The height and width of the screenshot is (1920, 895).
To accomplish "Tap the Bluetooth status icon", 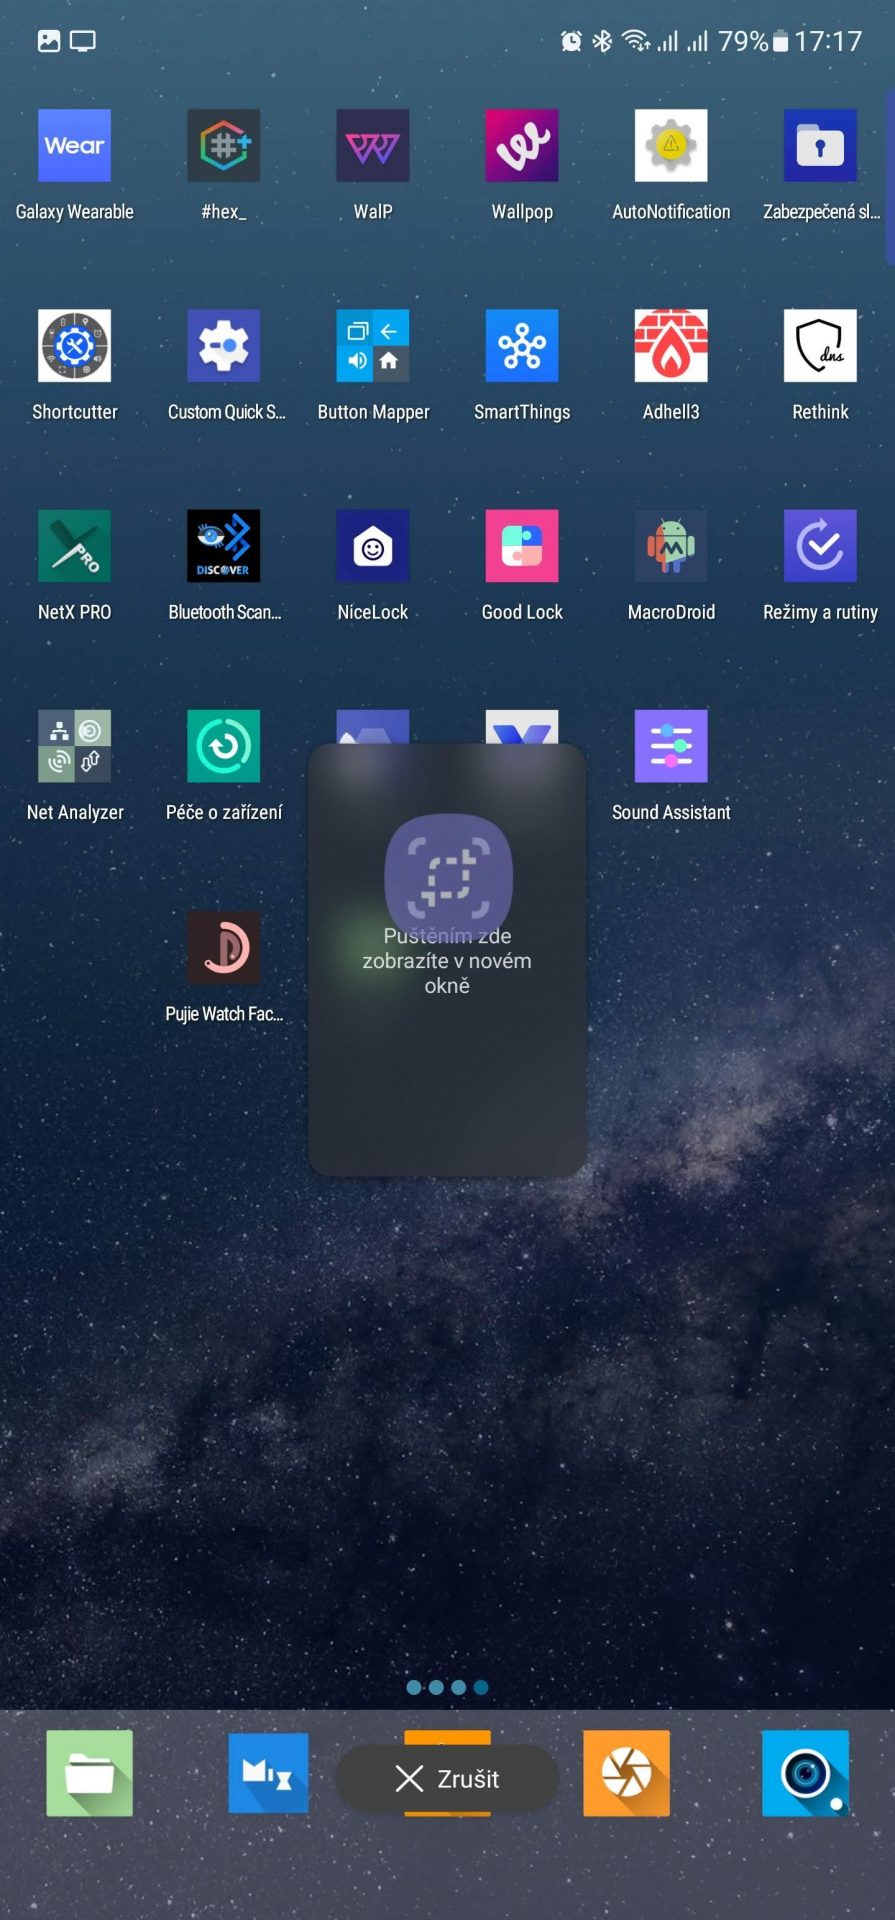I will [x=602, y=41].
